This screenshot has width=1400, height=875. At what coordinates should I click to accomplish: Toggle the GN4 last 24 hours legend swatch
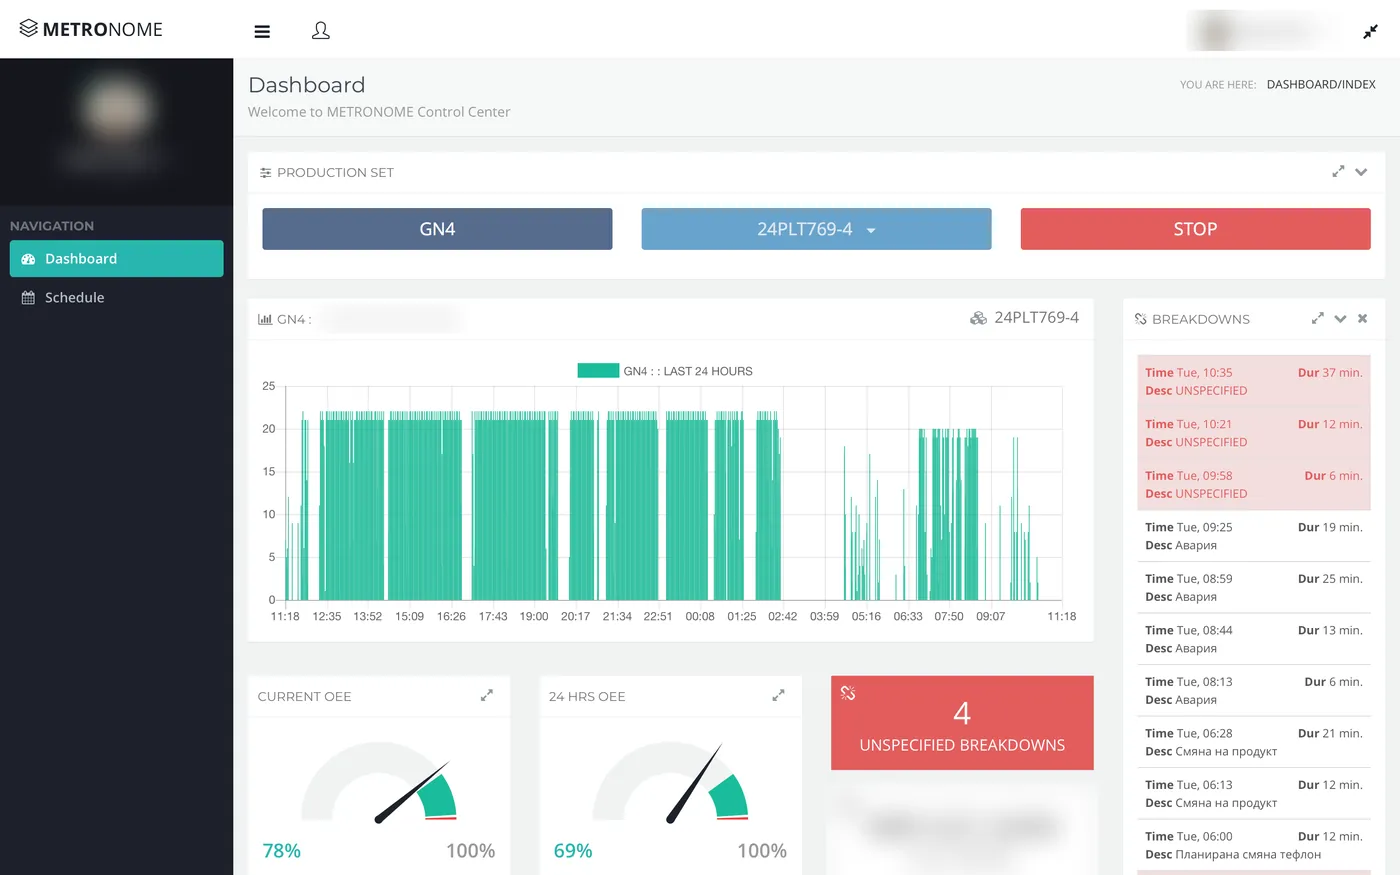[x=598, y=371]
